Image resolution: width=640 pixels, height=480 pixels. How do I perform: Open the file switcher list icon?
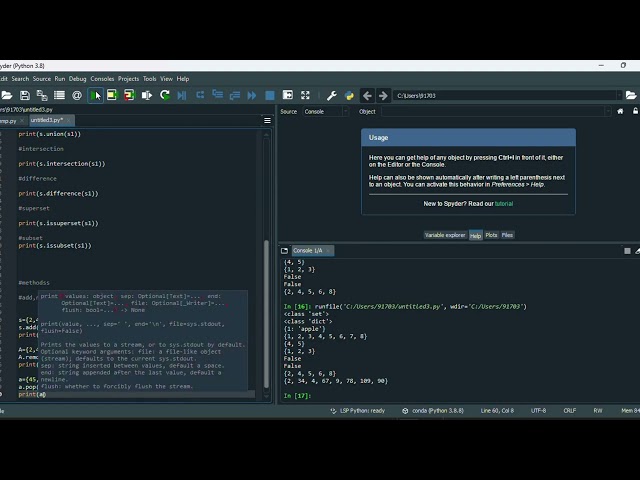point(59,96)
